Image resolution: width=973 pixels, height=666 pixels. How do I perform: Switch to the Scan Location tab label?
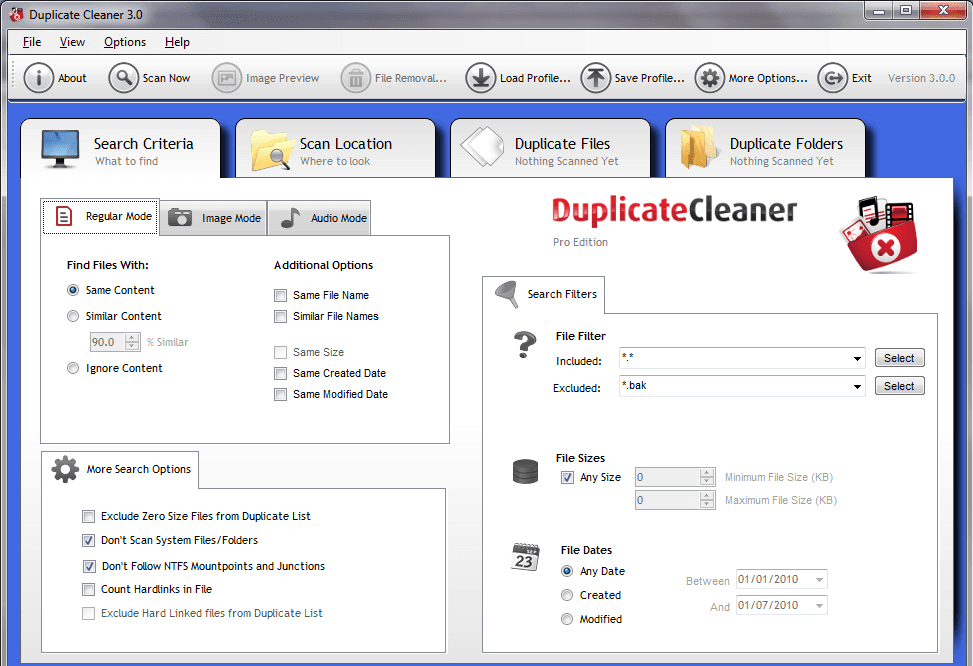(346, 144)
